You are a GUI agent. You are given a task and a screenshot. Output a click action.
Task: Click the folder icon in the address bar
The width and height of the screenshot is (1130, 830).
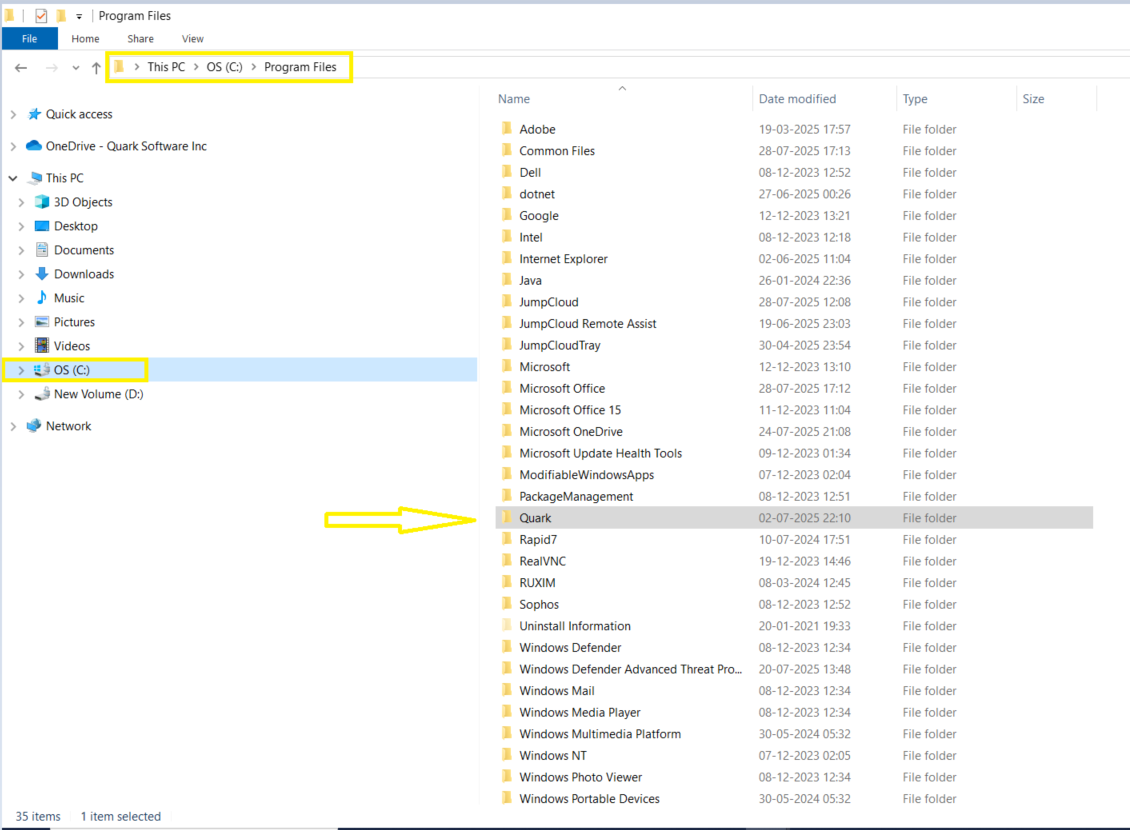point(120,66)
